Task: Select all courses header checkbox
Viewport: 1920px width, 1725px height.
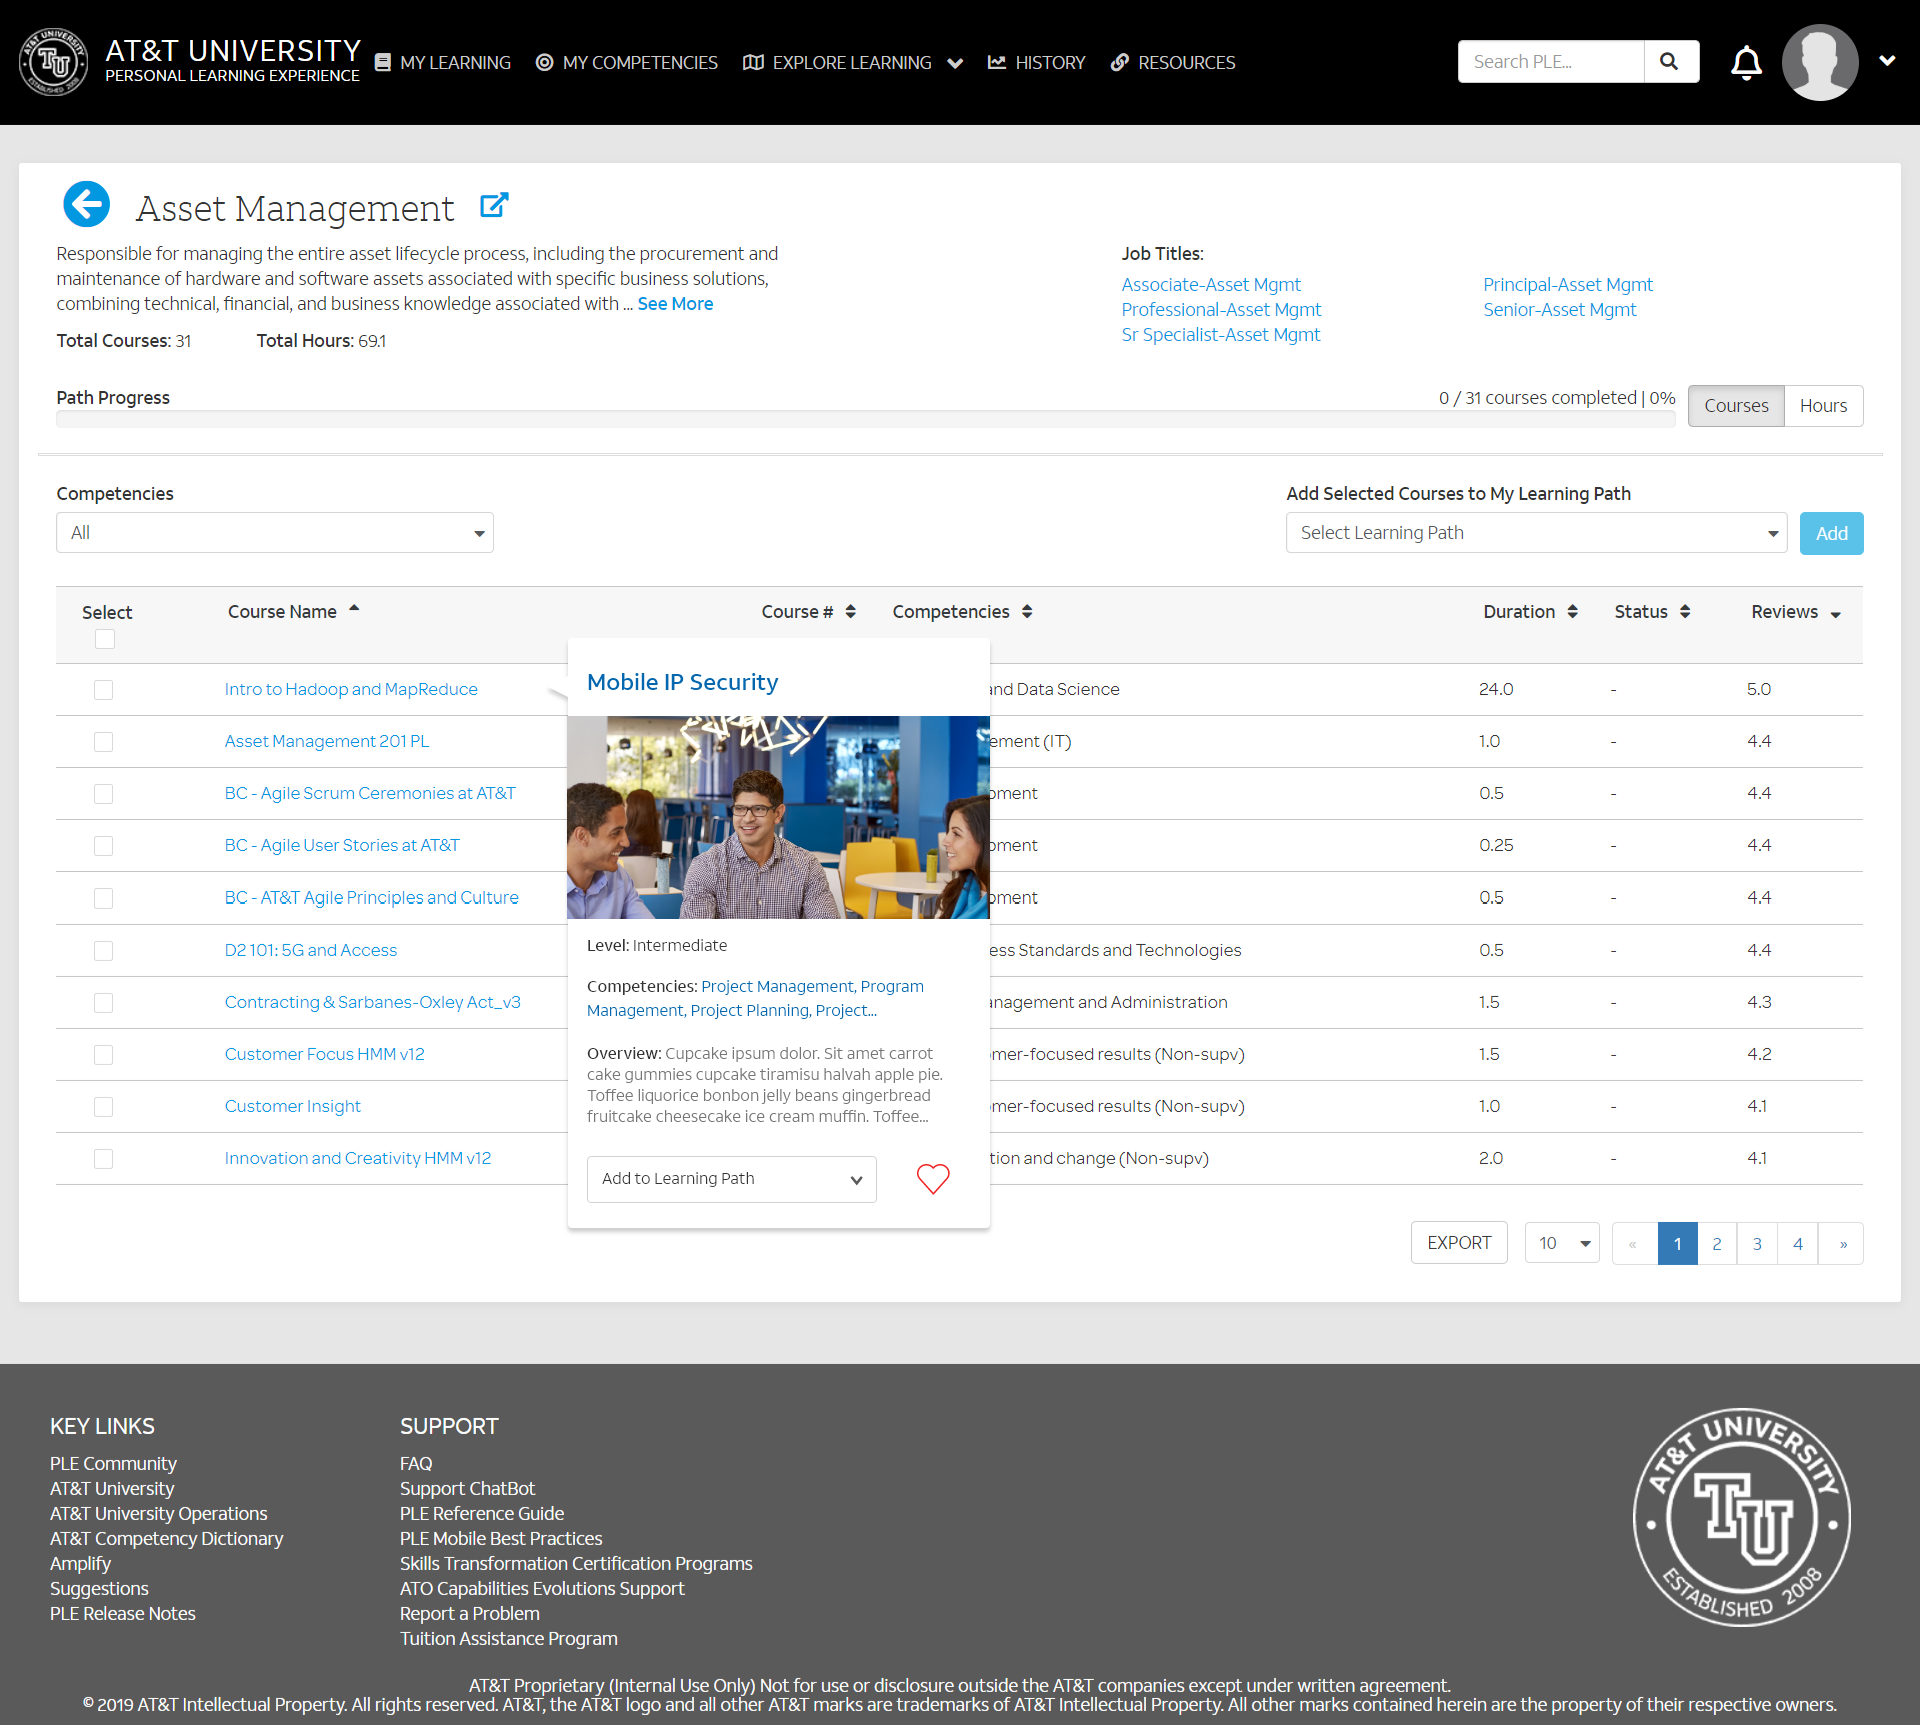Action: click(105, 639)
